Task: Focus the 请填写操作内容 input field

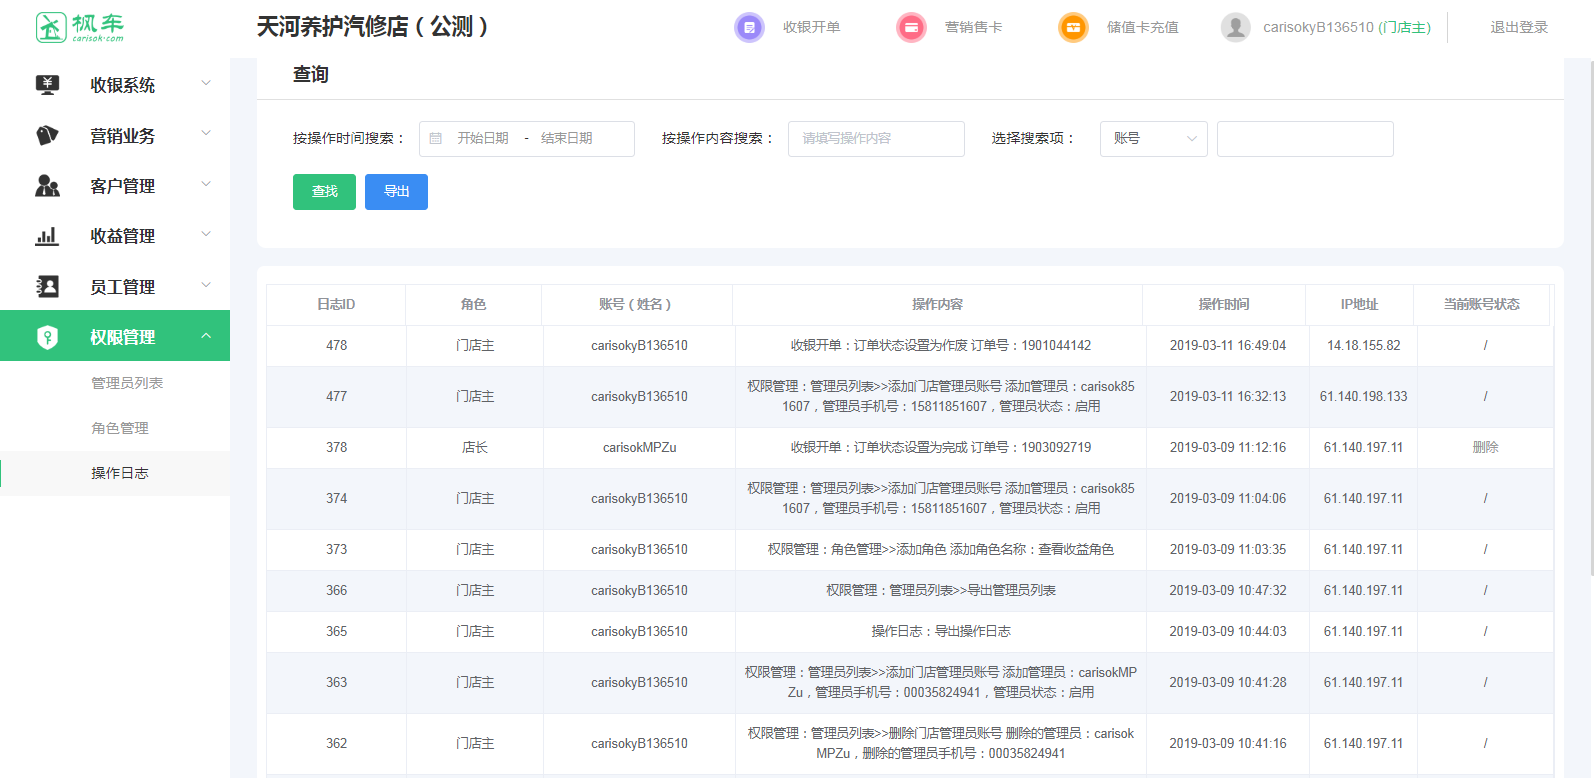Action: pyautogui.click(x=876, y=139)
